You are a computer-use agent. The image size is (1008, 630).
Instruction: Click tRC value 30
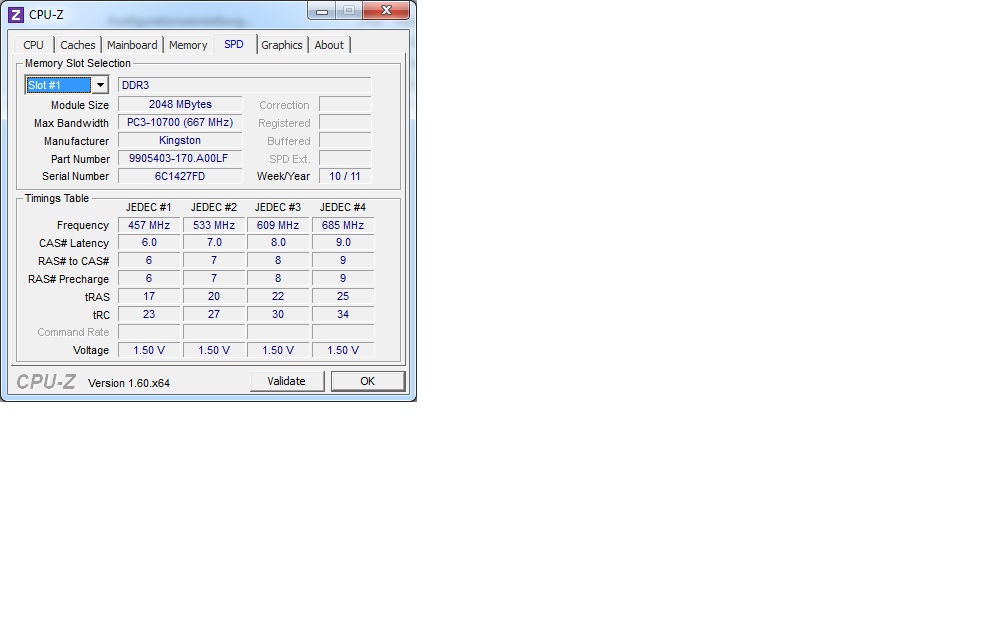[x=278, y=314]
